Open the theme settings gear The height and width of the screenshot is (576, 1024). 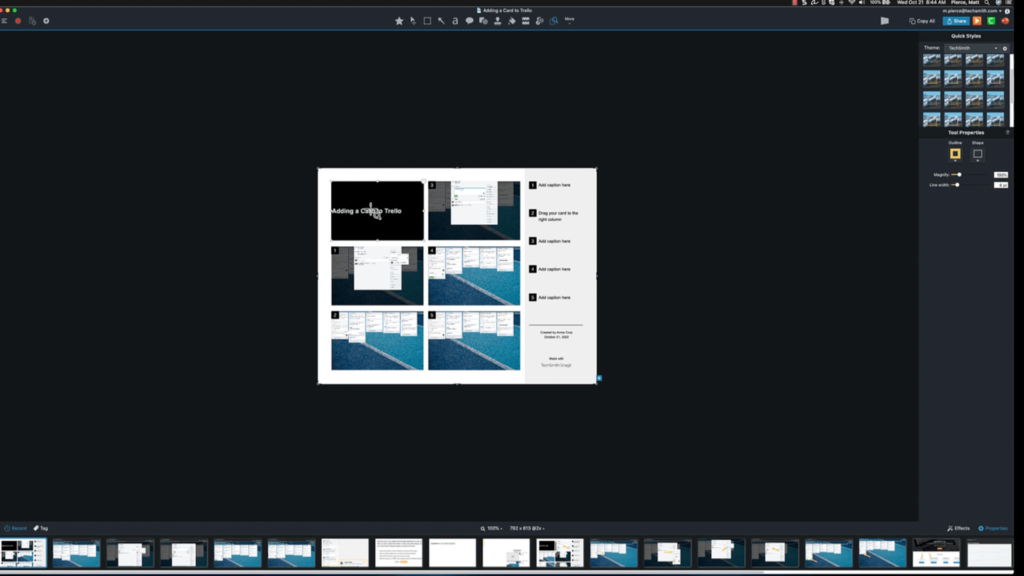[x=1005, y=48]
